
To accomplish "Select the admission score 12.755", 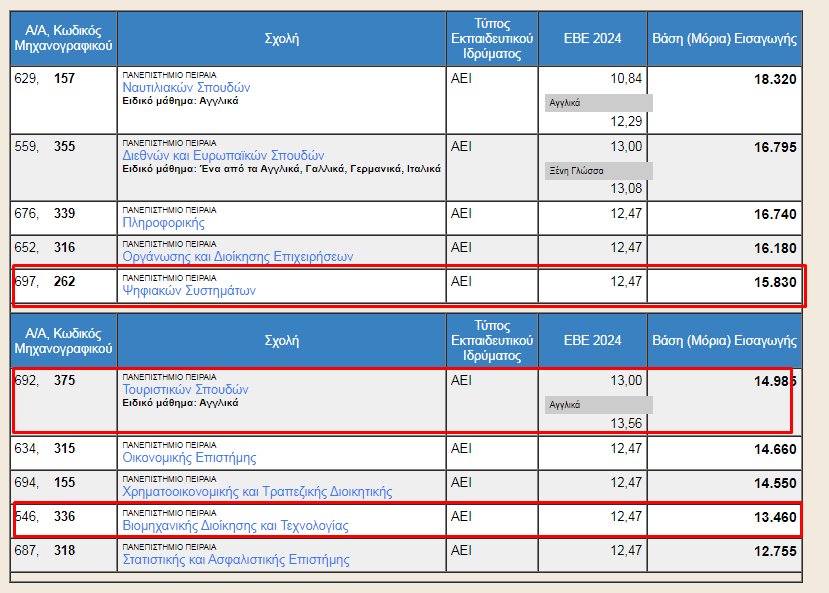I will click(x=775, y=551).
